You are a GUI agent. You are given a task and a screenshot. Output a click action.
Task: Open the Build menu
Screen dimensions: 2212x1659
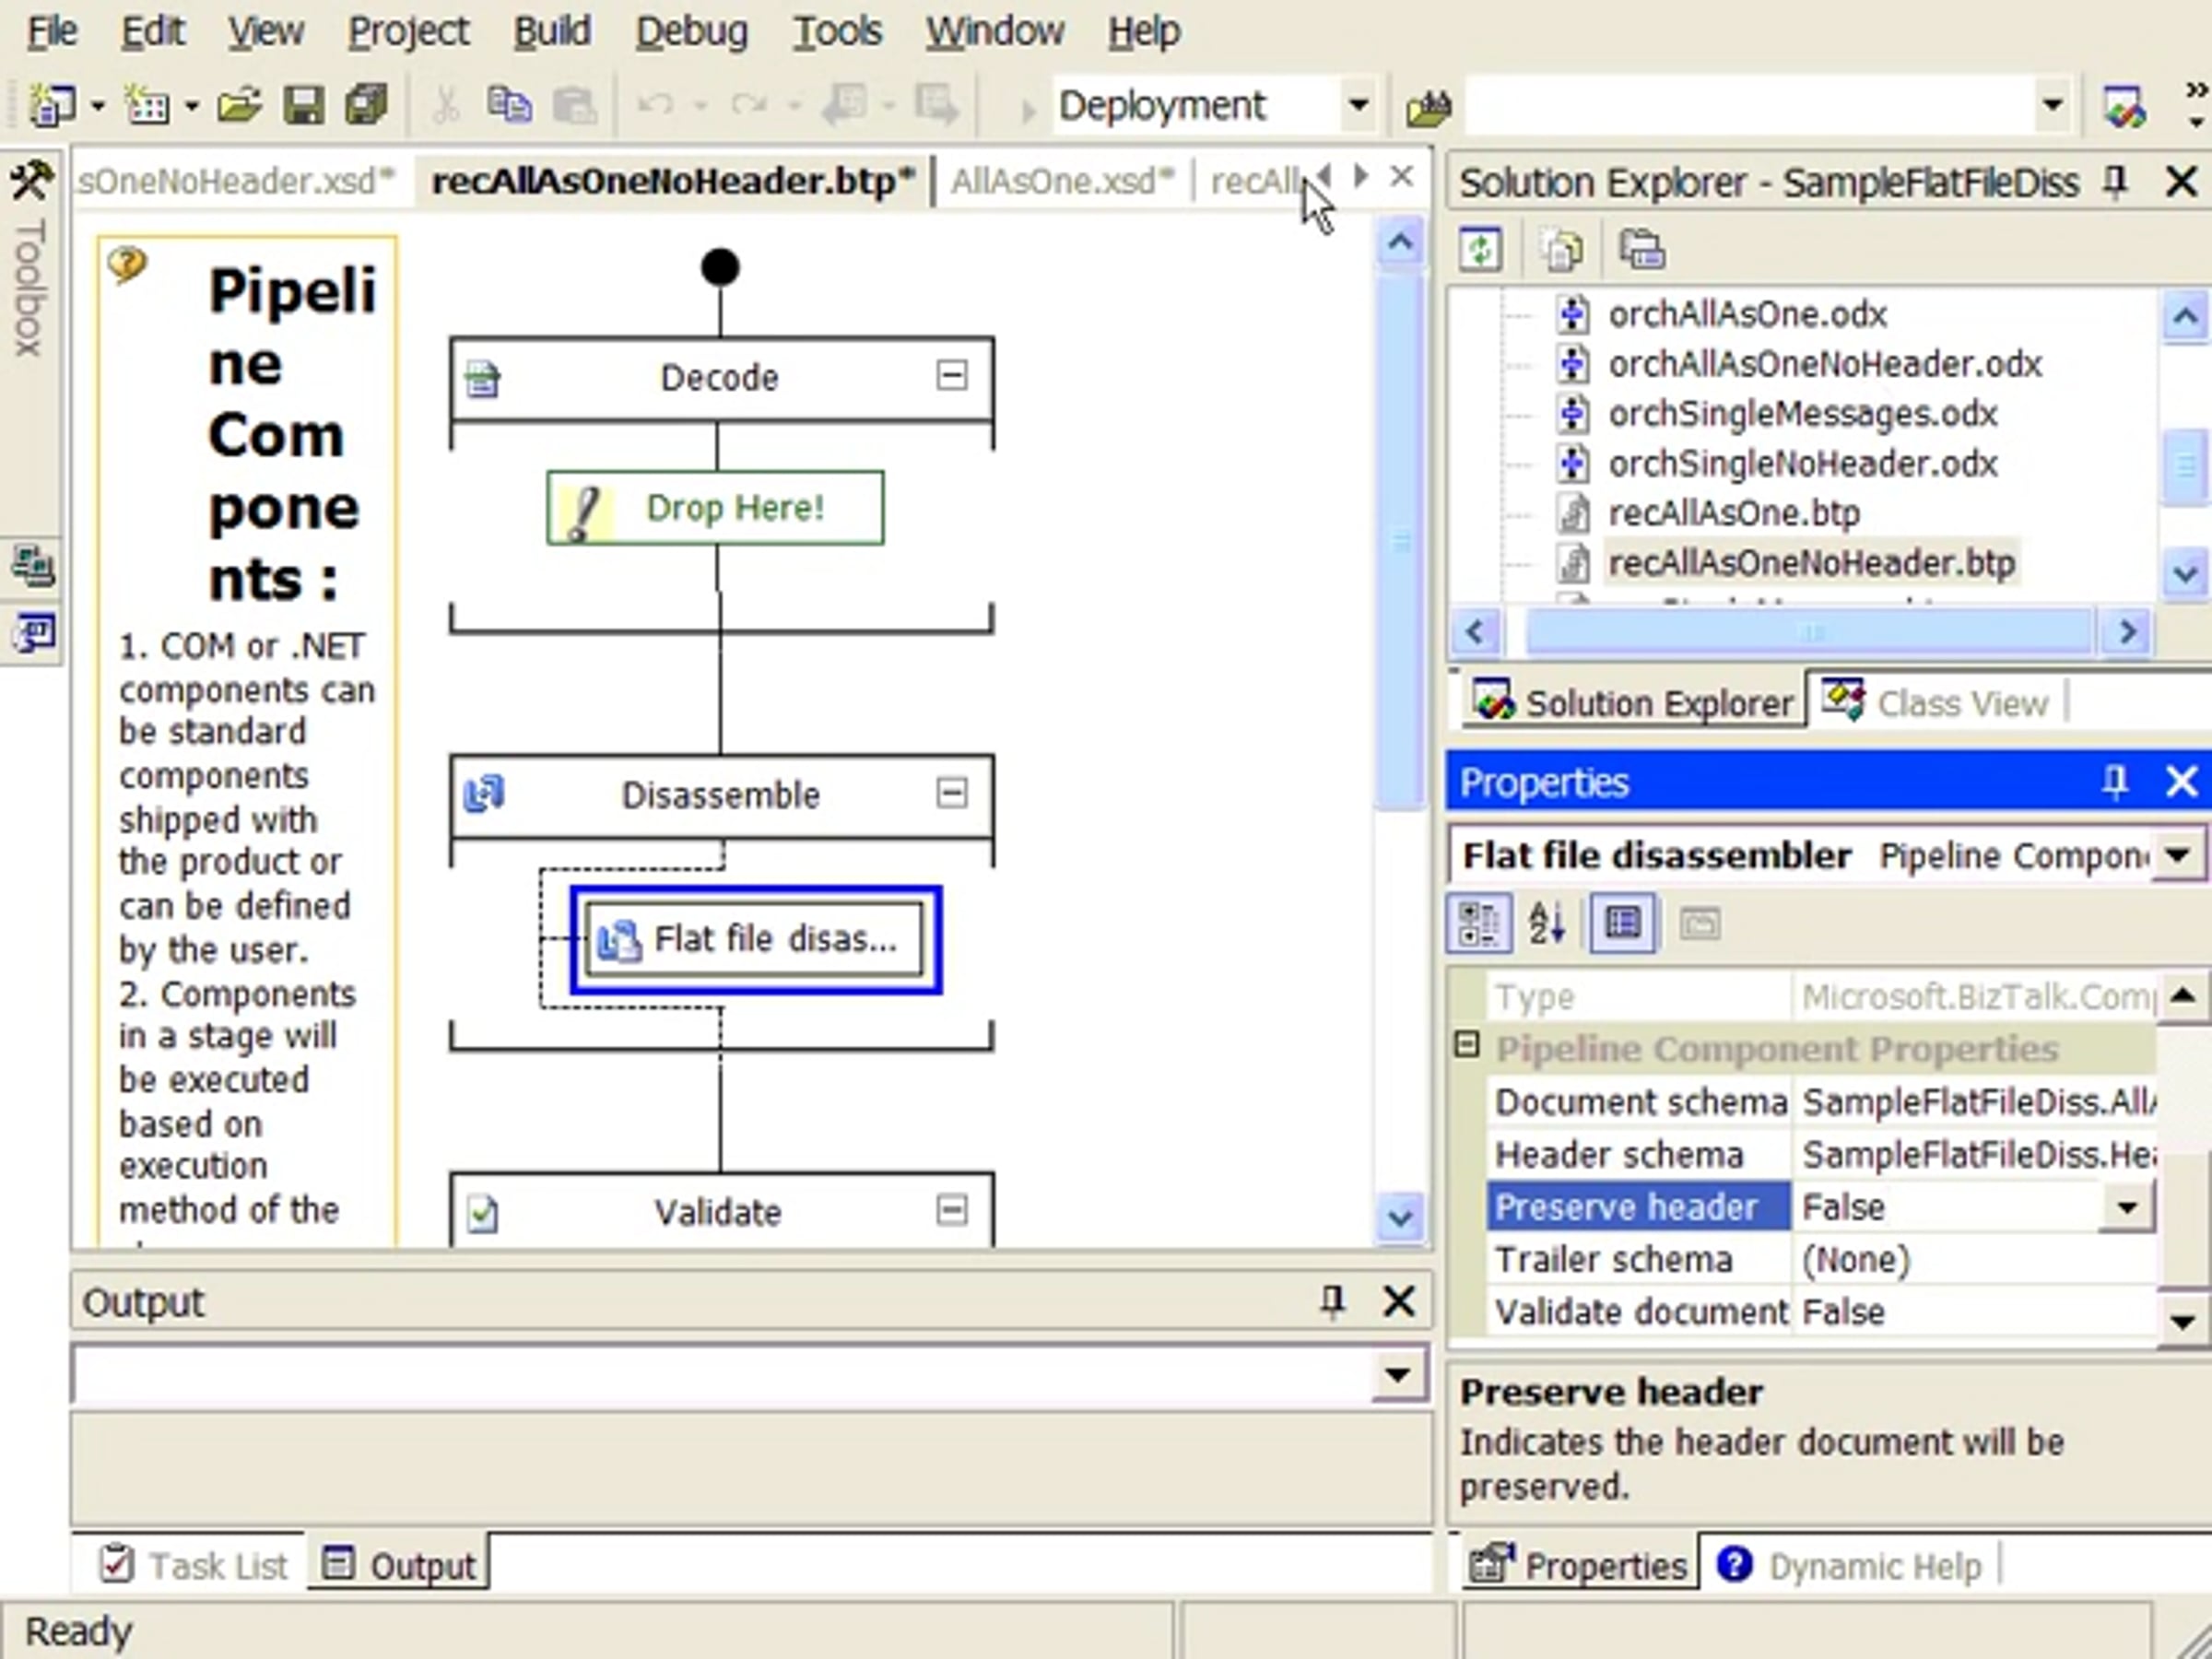click(551, 31)
